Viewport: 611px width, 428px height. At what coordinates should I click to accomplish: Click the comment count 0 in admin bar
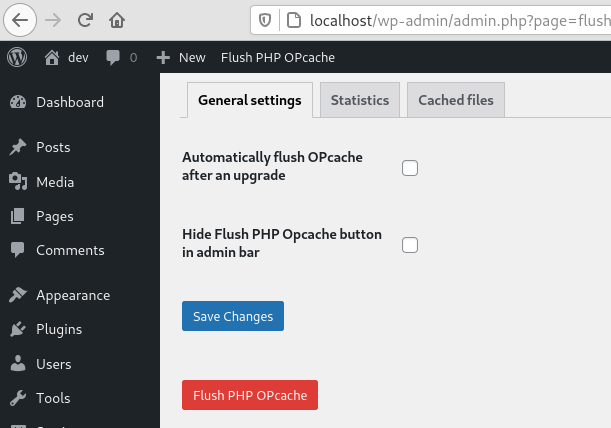coord(133,58)
